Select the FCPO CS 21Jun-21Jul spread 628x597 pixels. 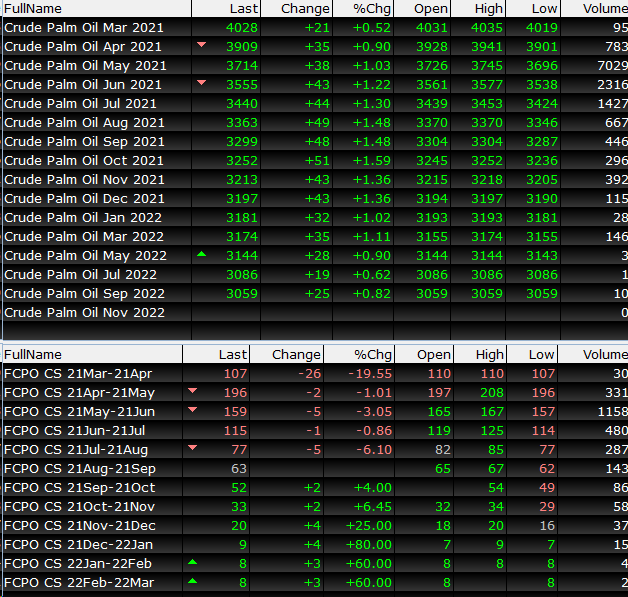(74, 431)
